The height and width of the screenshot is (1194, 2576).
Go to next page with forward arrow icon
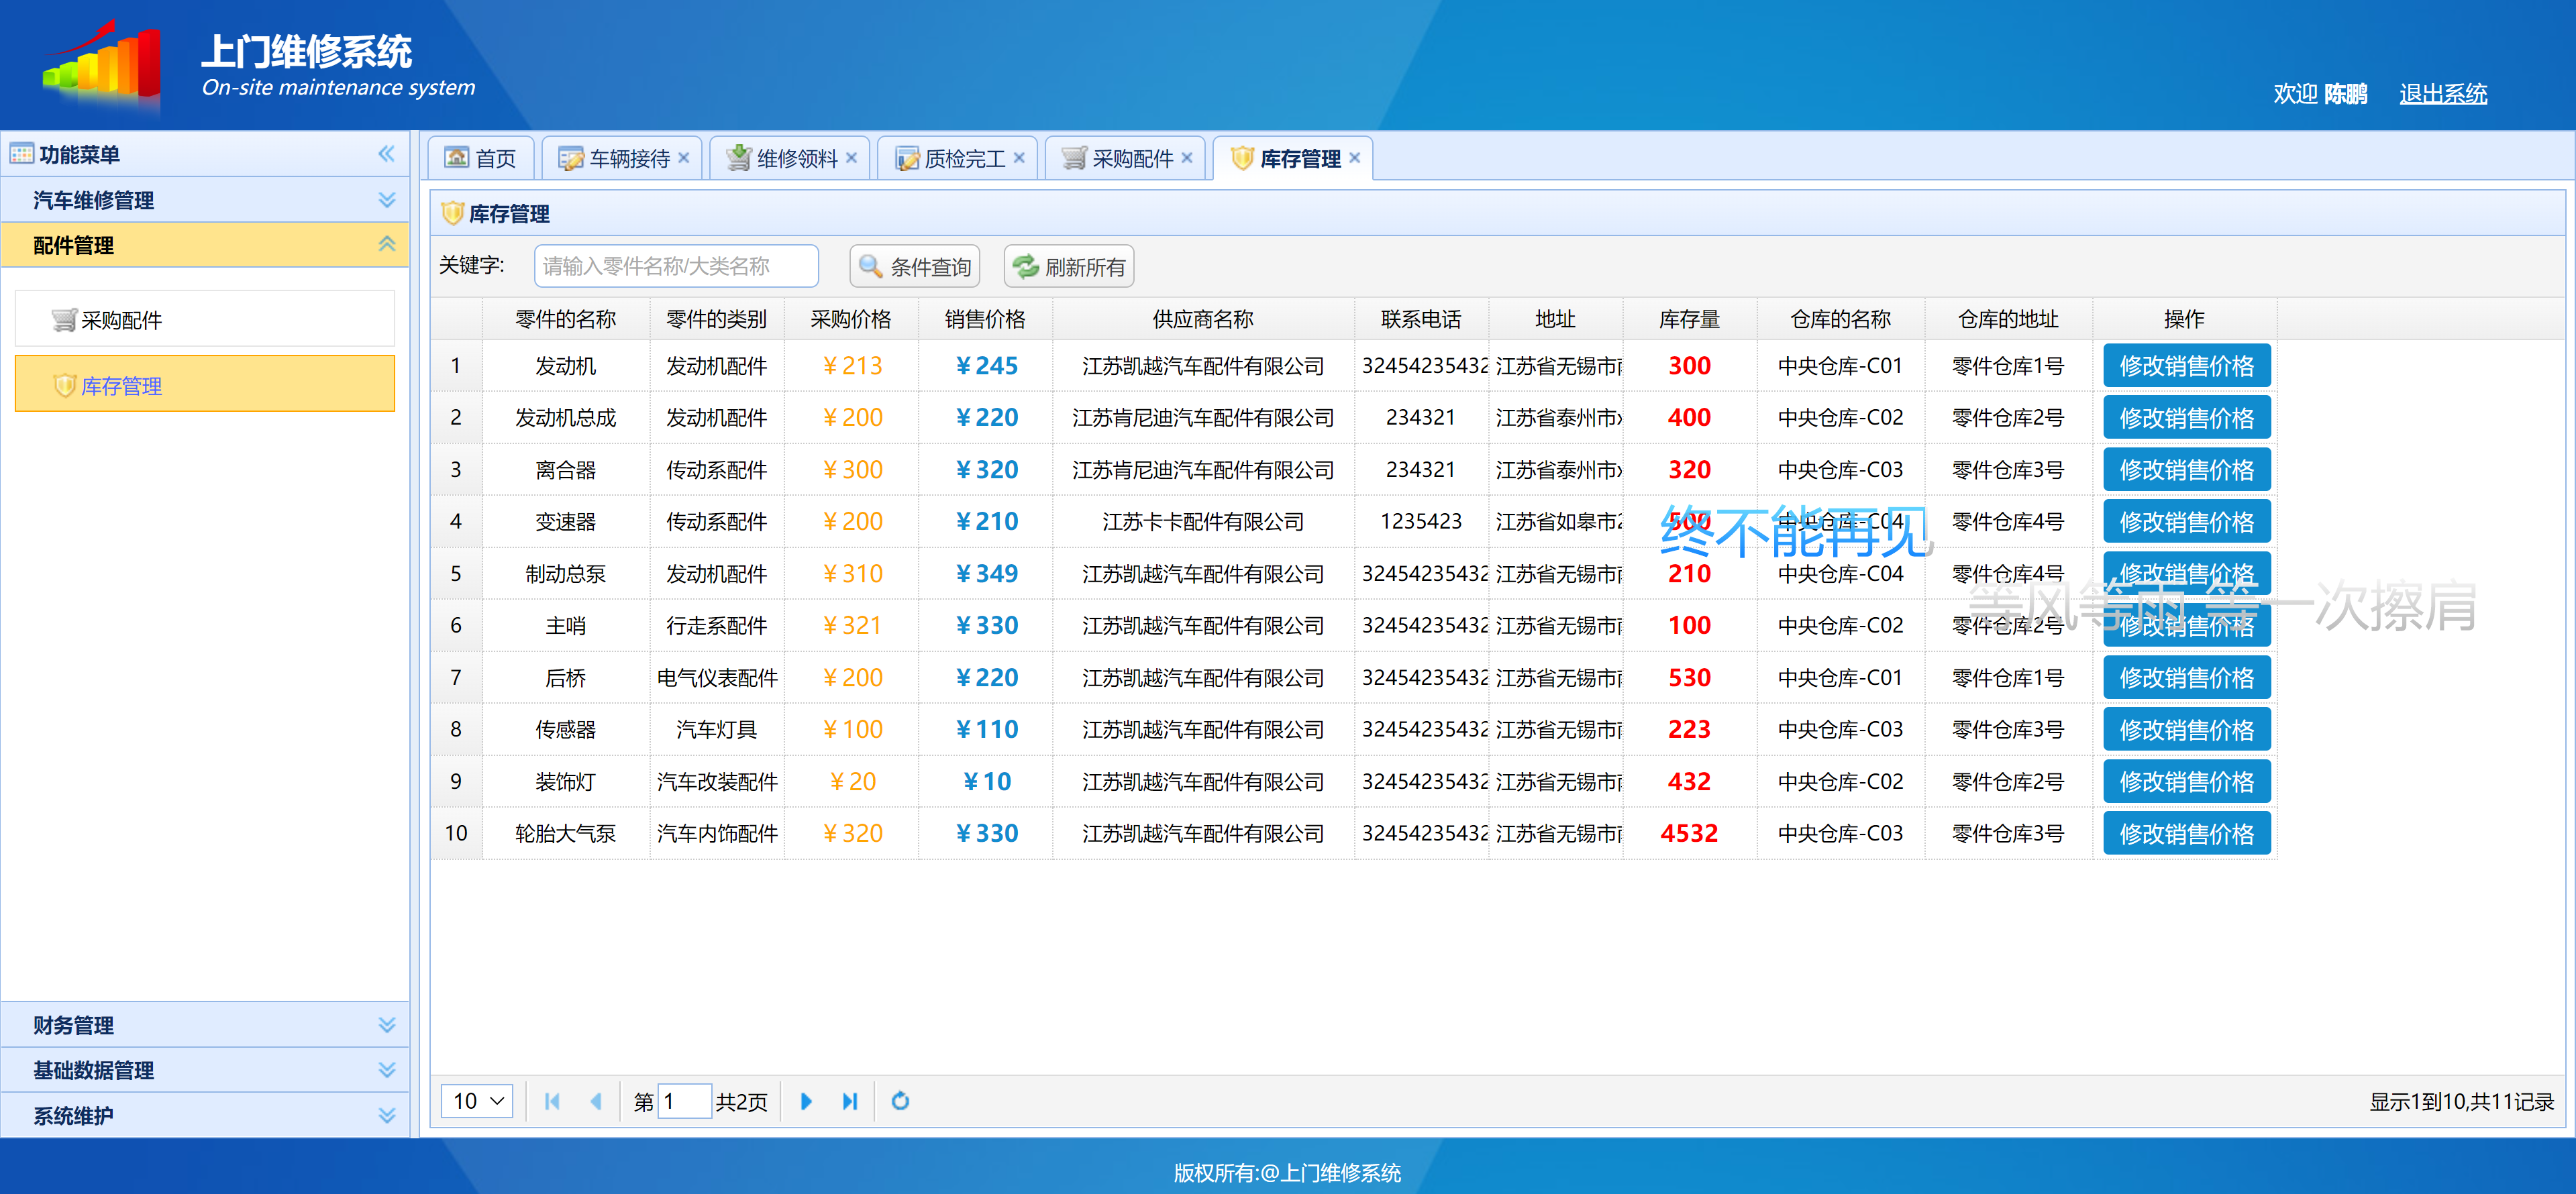806,1101
